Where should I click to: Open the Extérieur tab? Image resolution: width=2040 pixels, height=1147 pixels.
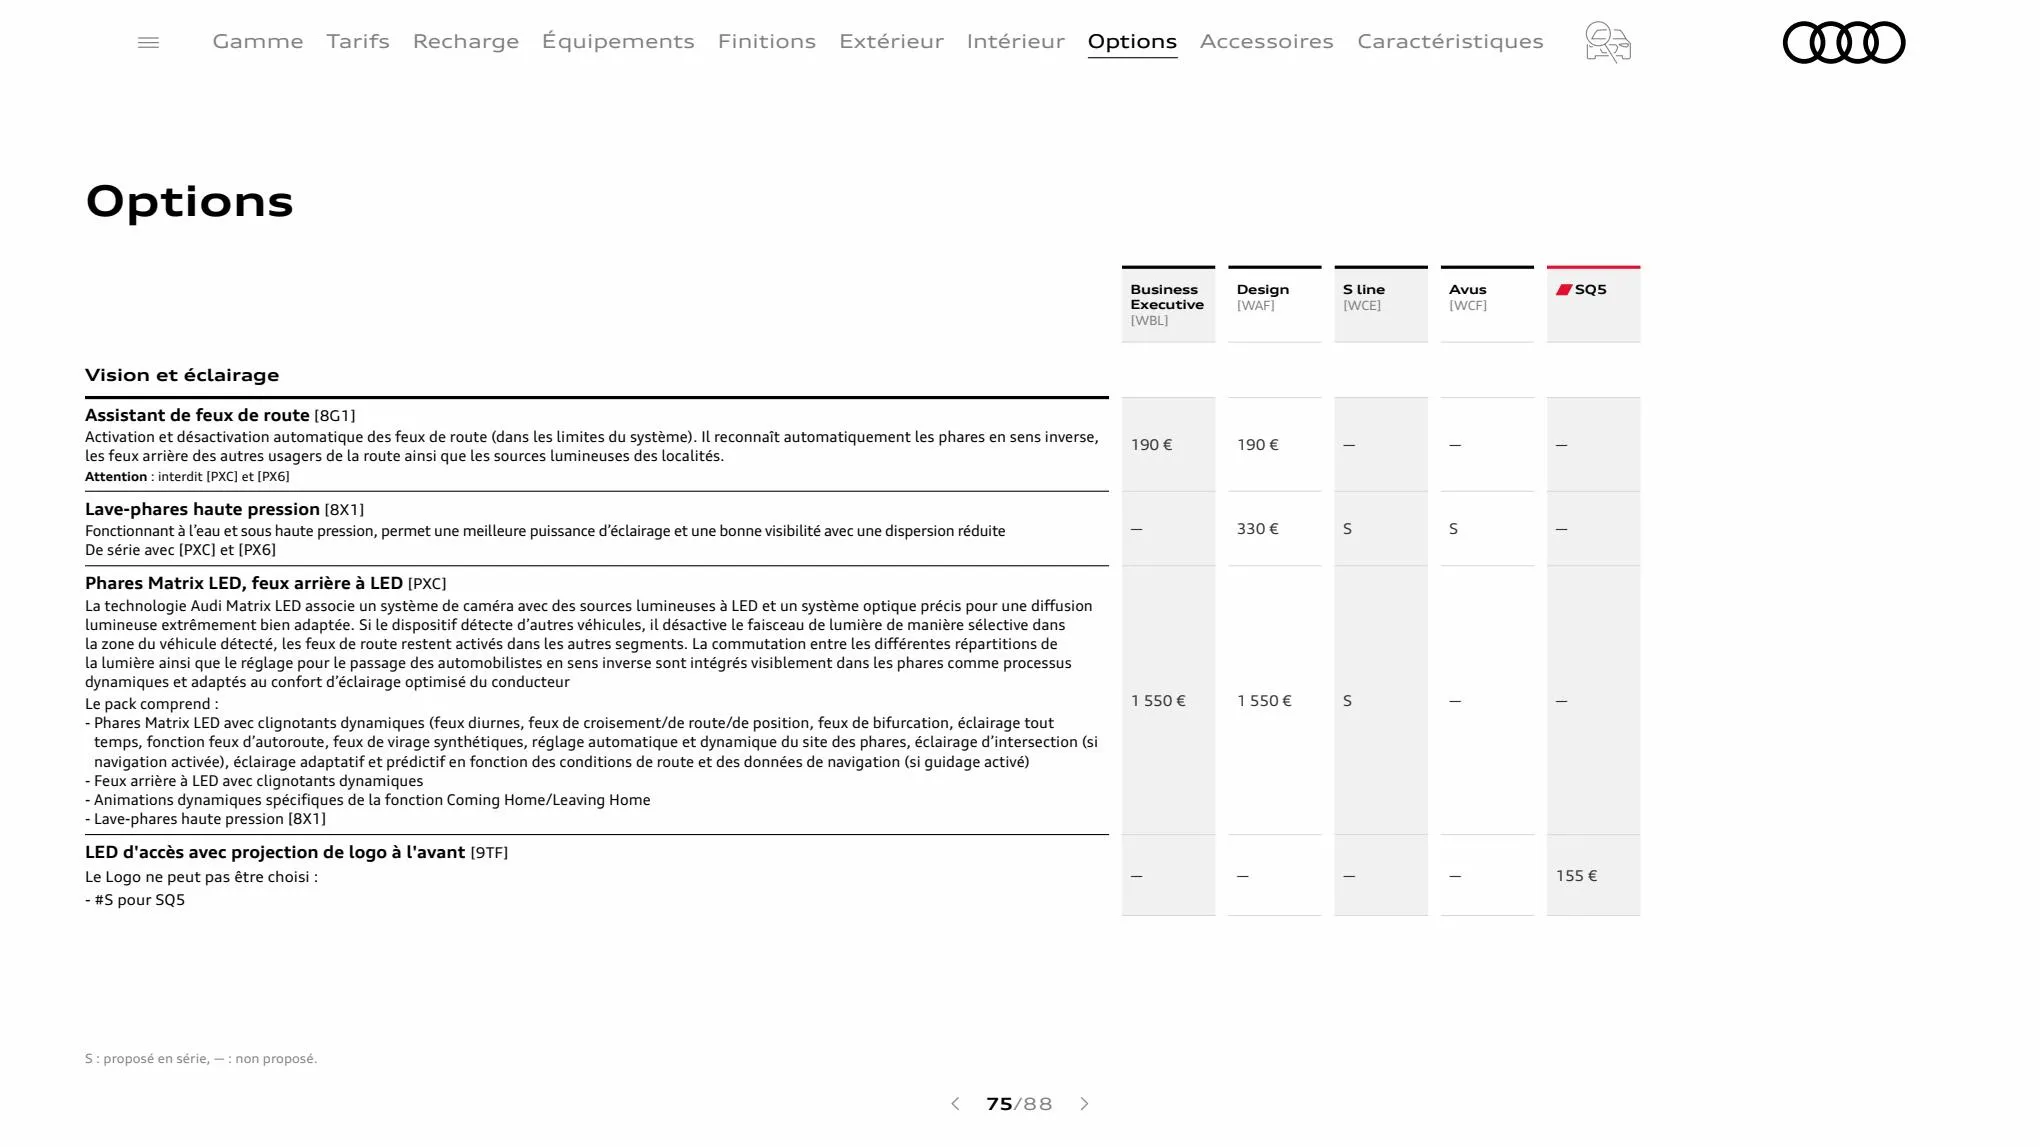(891, 41)
